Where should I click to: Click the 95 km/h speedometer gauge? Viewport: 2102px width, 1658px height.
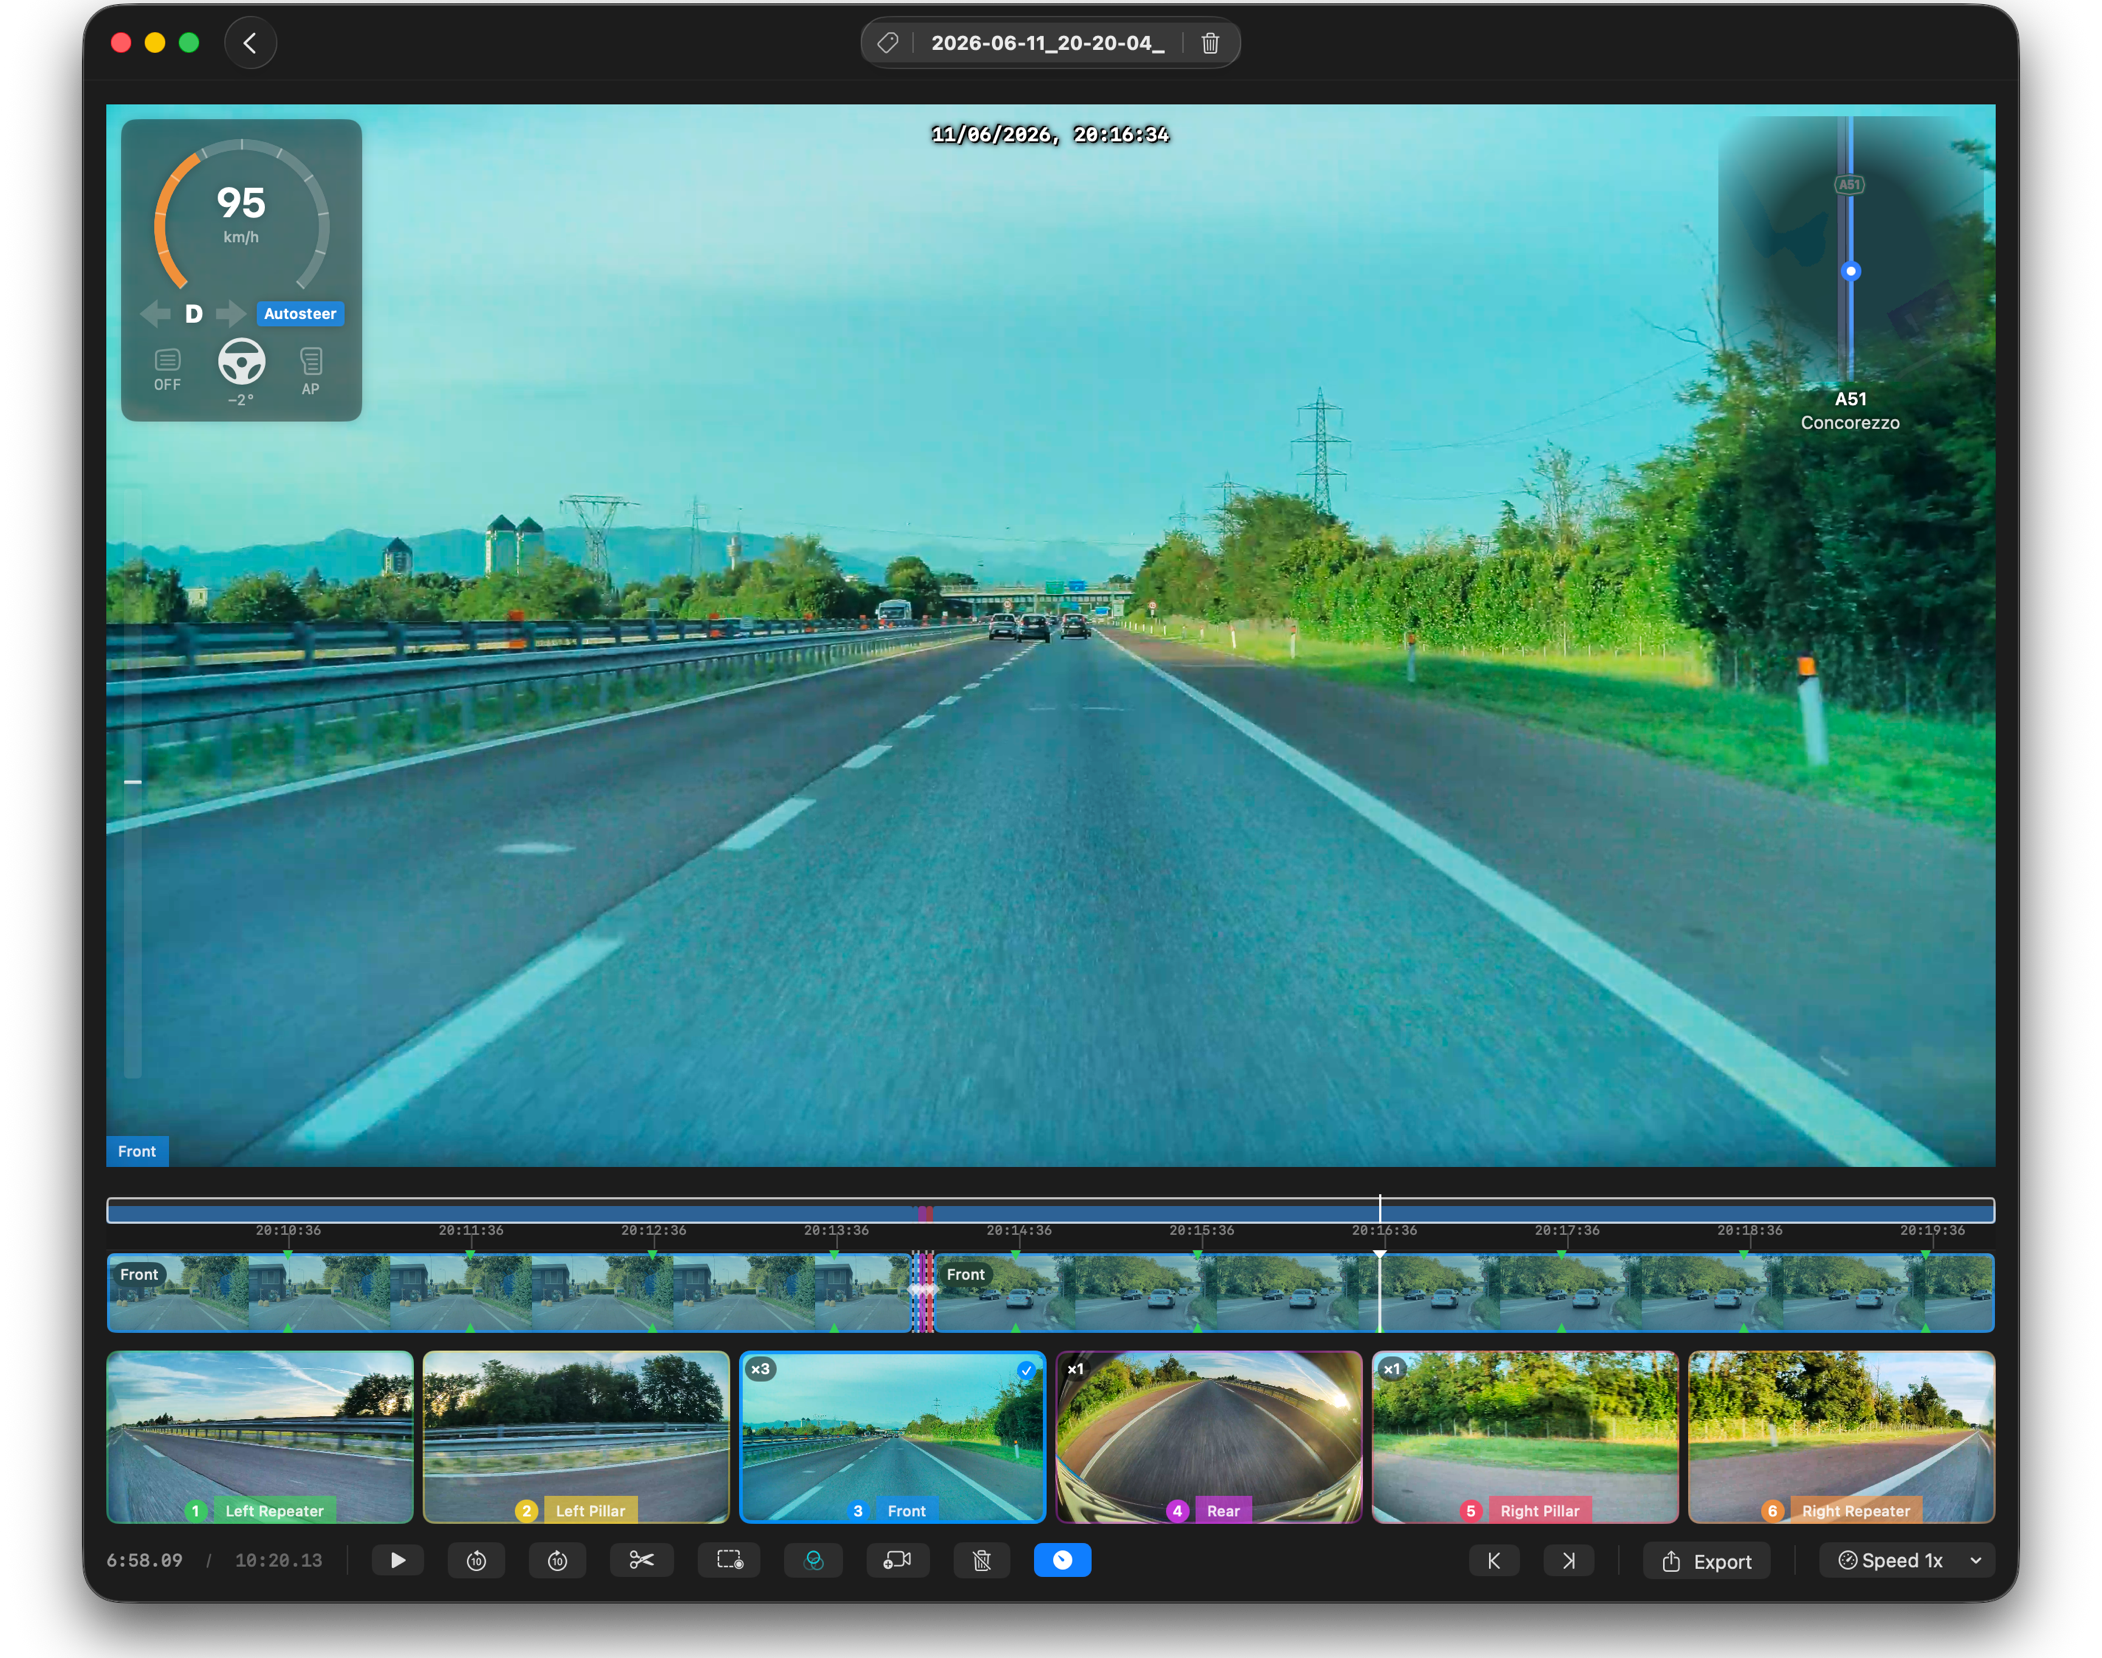[x=241, y=213]
